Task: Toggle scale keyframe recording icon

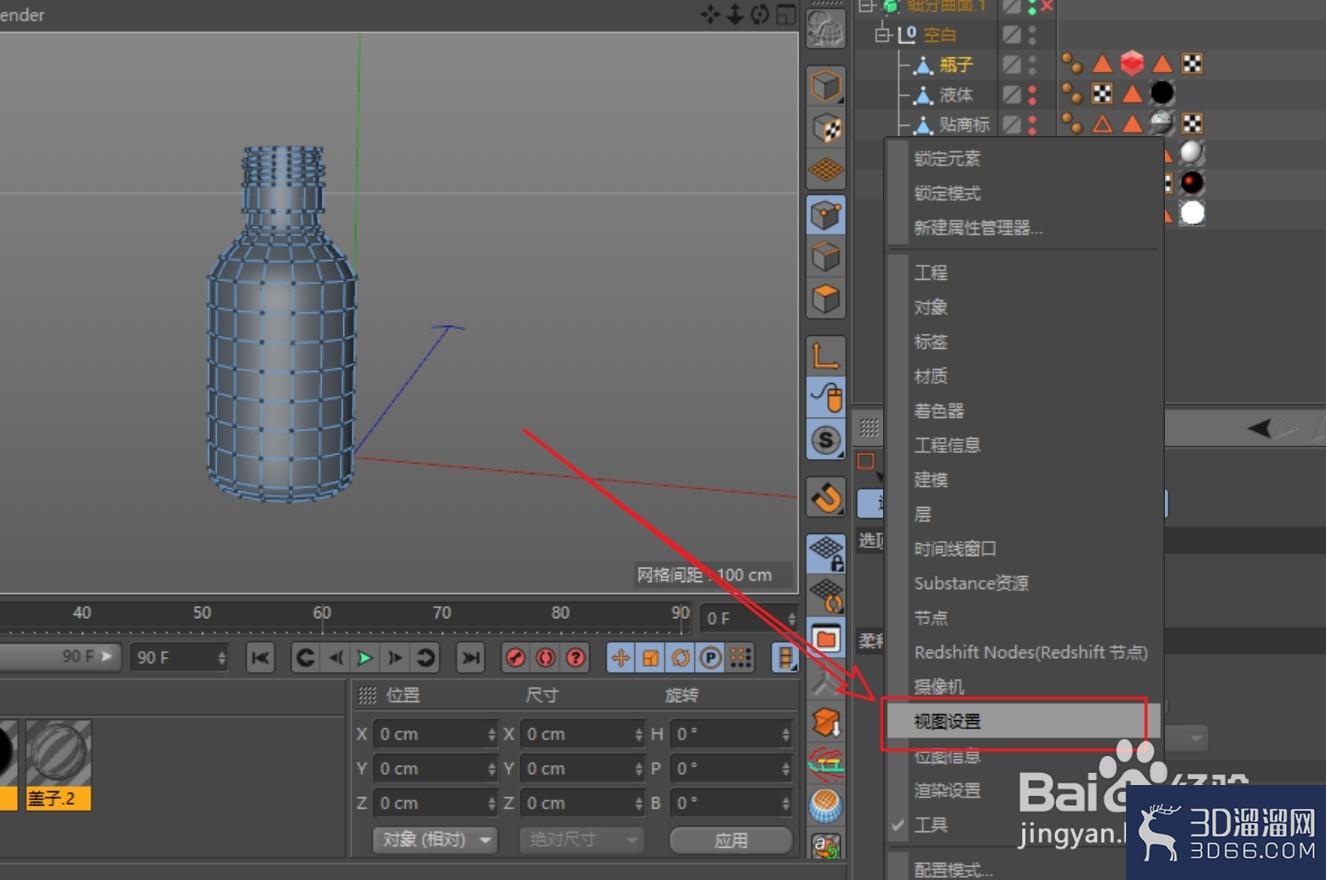Action: [650, 657]
